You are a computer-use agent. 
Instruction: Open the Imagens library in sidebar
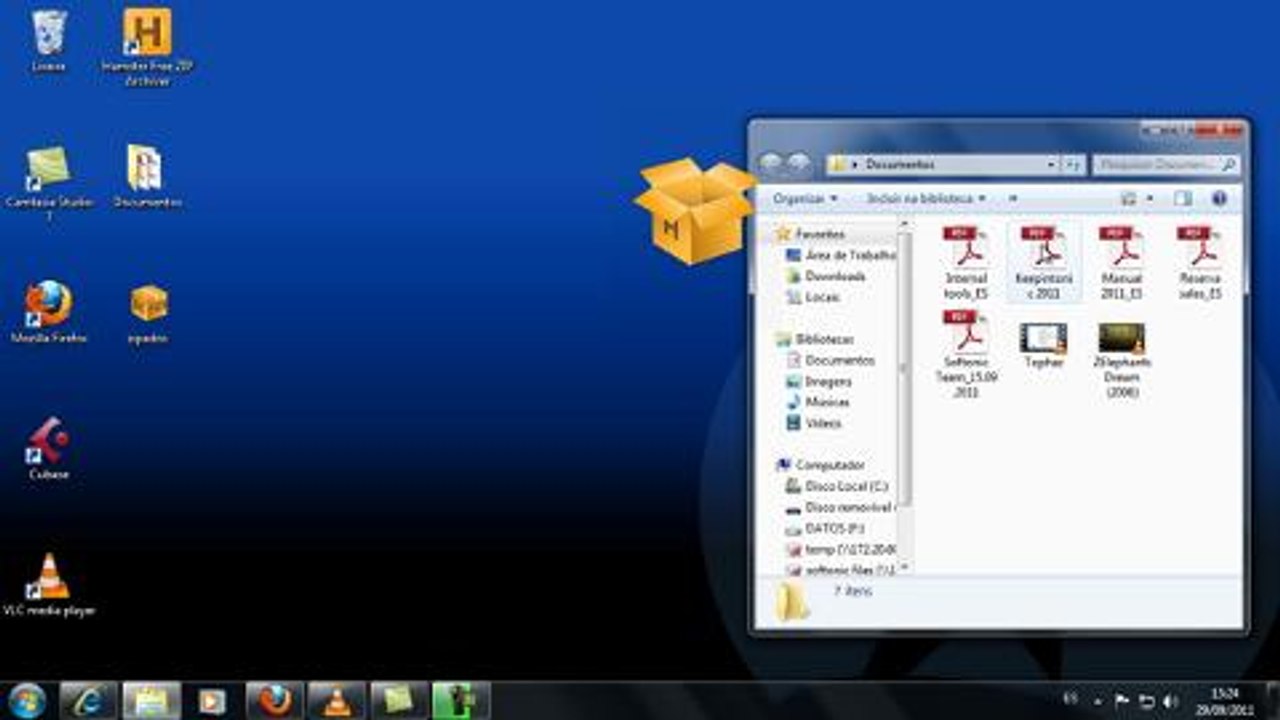point(819,381)
